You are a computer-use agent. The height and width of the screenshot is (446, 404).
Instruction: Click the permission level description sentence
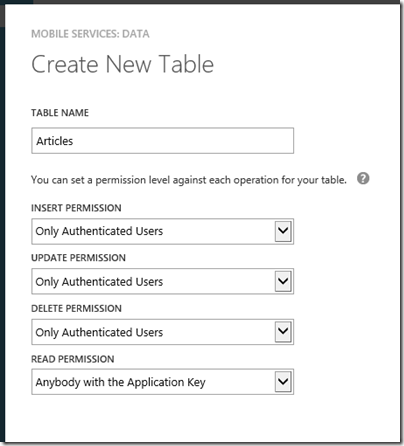pyautogui.click(x=189, y=180)
